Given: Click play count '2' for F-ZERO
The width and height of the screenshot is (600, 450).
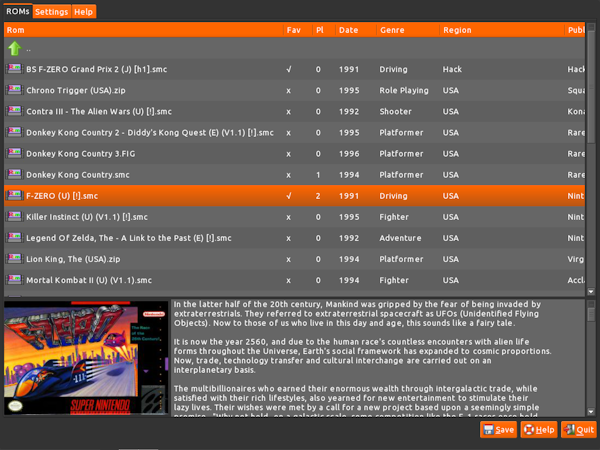Looking at the screenshot, I should coord(318,196).
